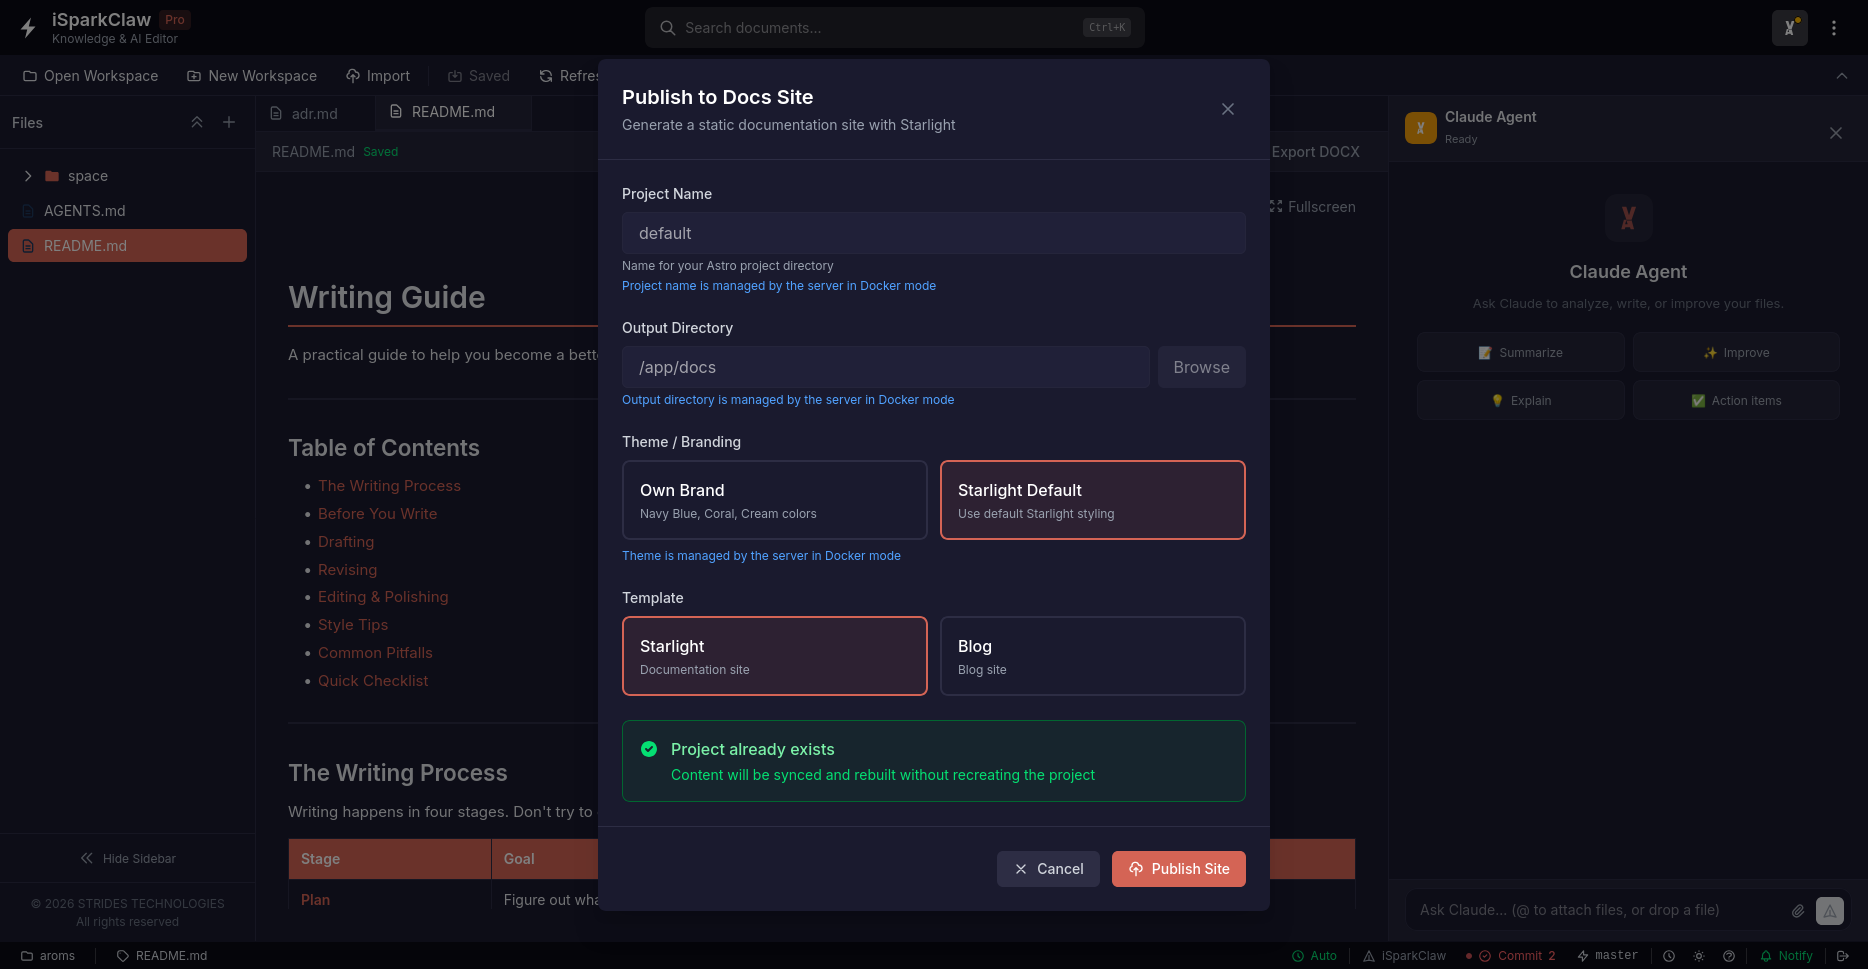This screenshot has height=969, width=1868.
Task: Click README.md tag in status bar
Action: click(162, 956)
